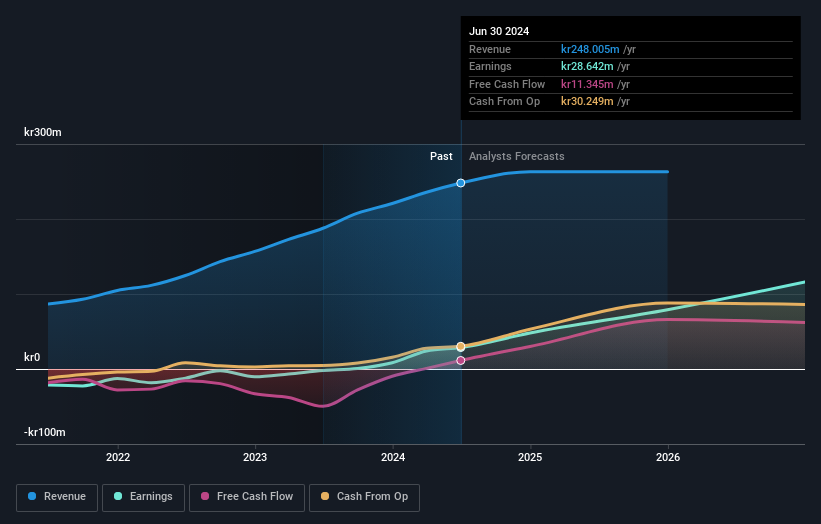This screenshot has height=524, width=821.
Task: Click the -kr100m y-axis label
Action: click(45, 432)
